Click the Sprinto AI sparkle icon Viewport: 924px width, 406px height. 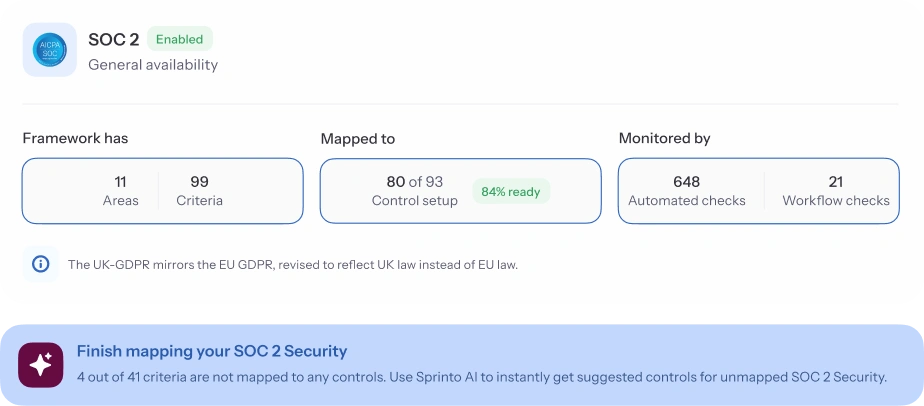coord(41,364)
